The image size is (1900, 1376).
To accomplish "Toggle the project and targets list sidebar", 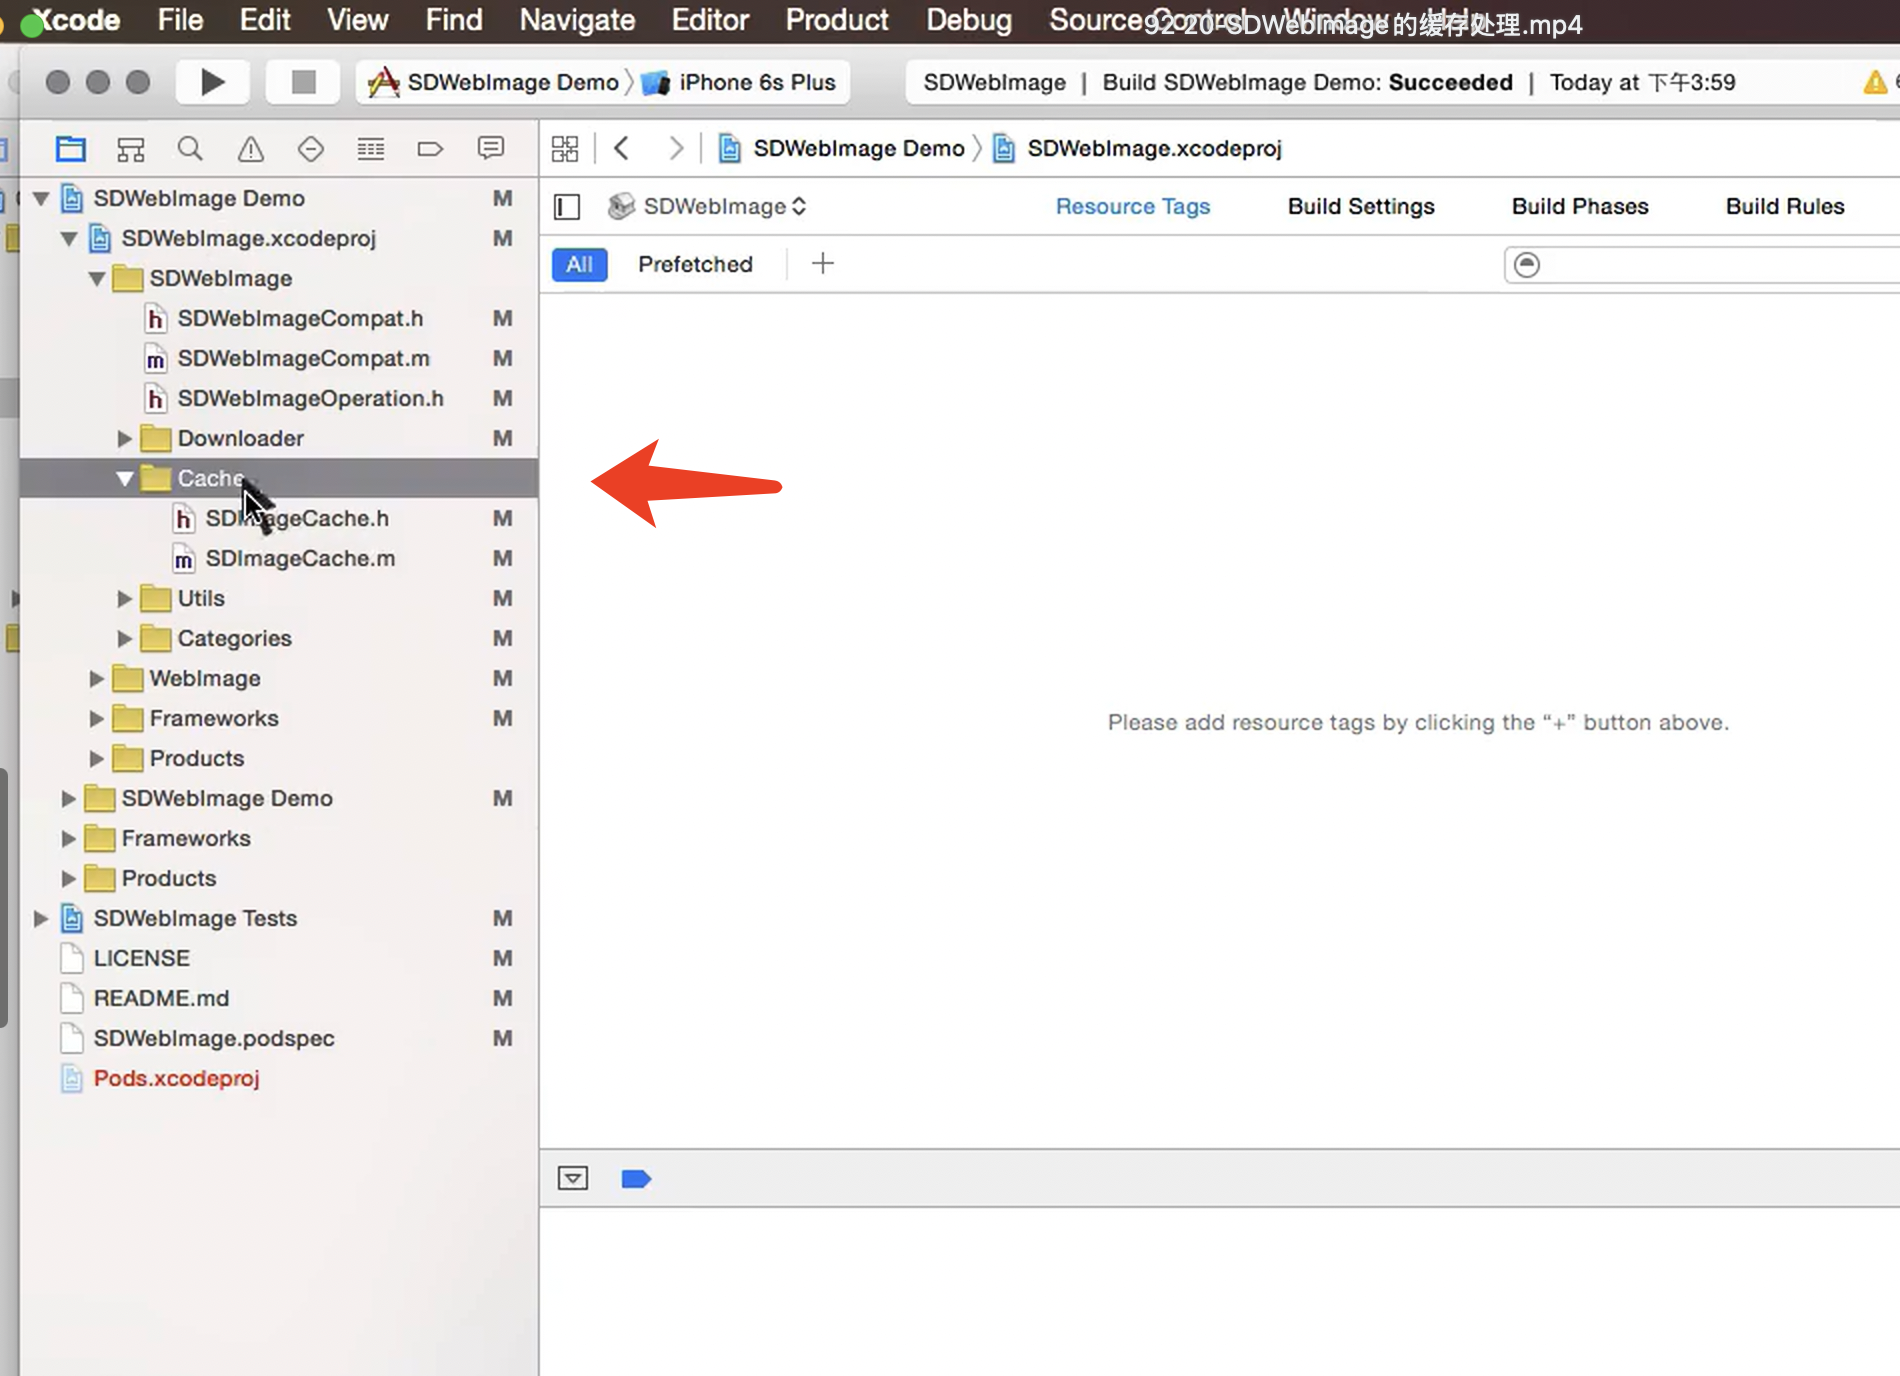I will [567, 207].
